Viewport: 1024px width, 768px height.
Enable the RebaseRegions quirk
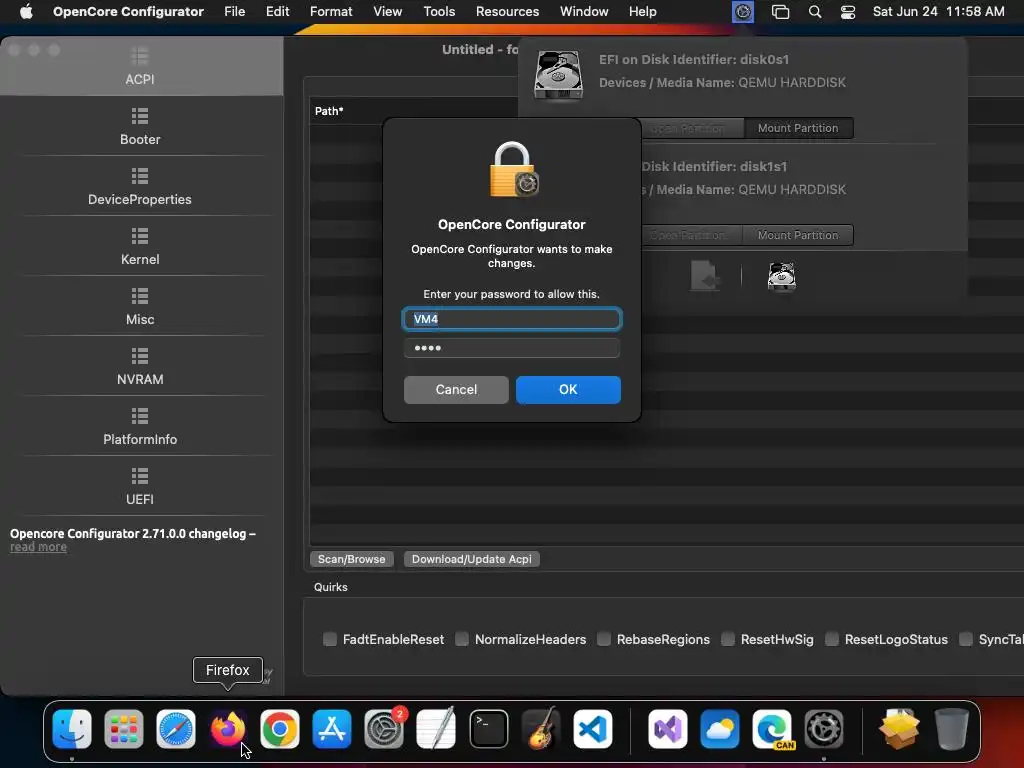[604, 639]
